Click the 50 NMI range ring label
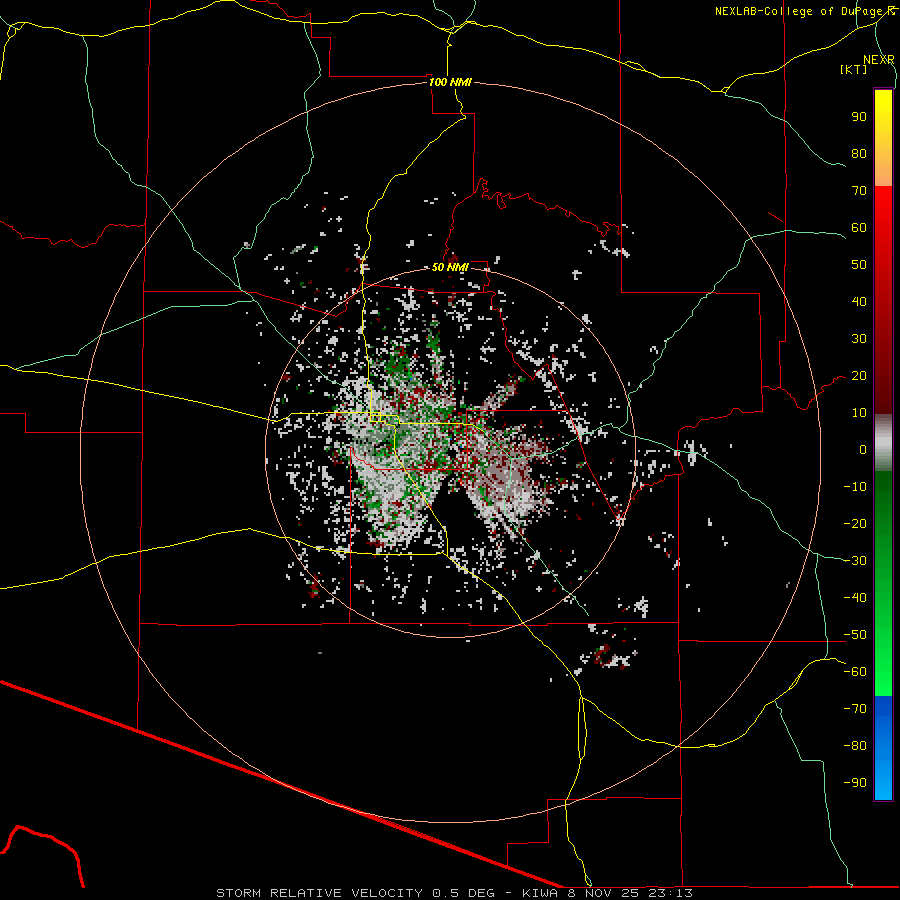Screen dimensions: 900x900 450,267
